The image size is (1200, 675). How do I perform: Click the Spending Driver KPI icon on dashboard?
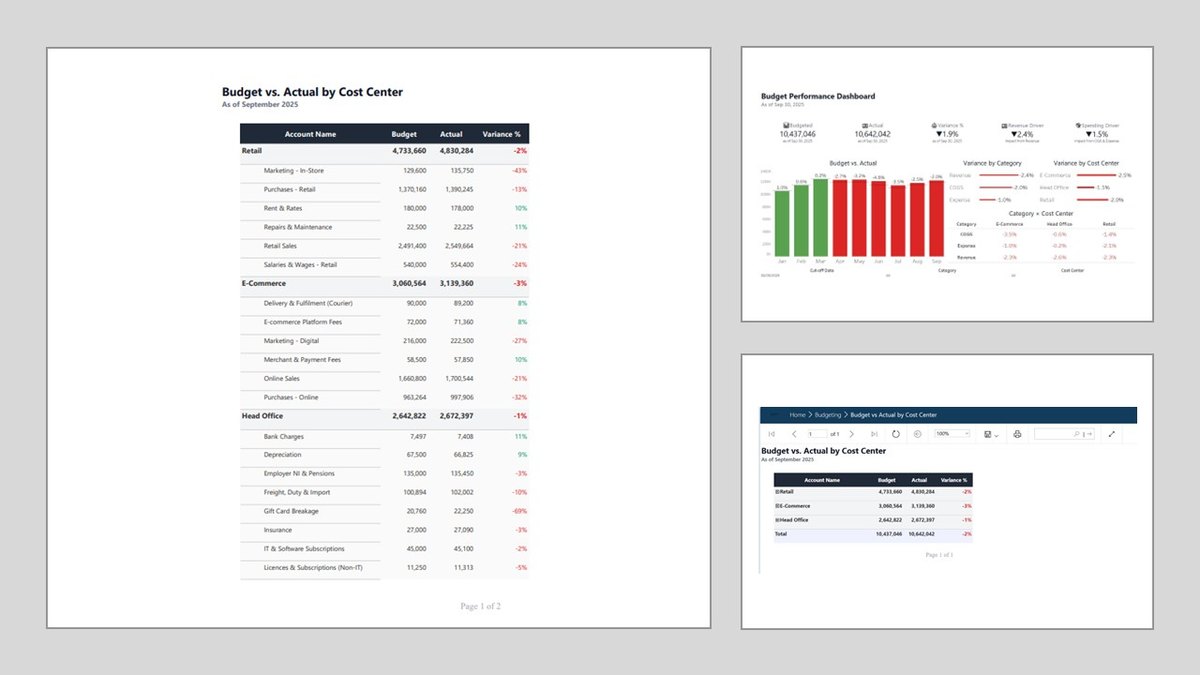coord(1078,126)
